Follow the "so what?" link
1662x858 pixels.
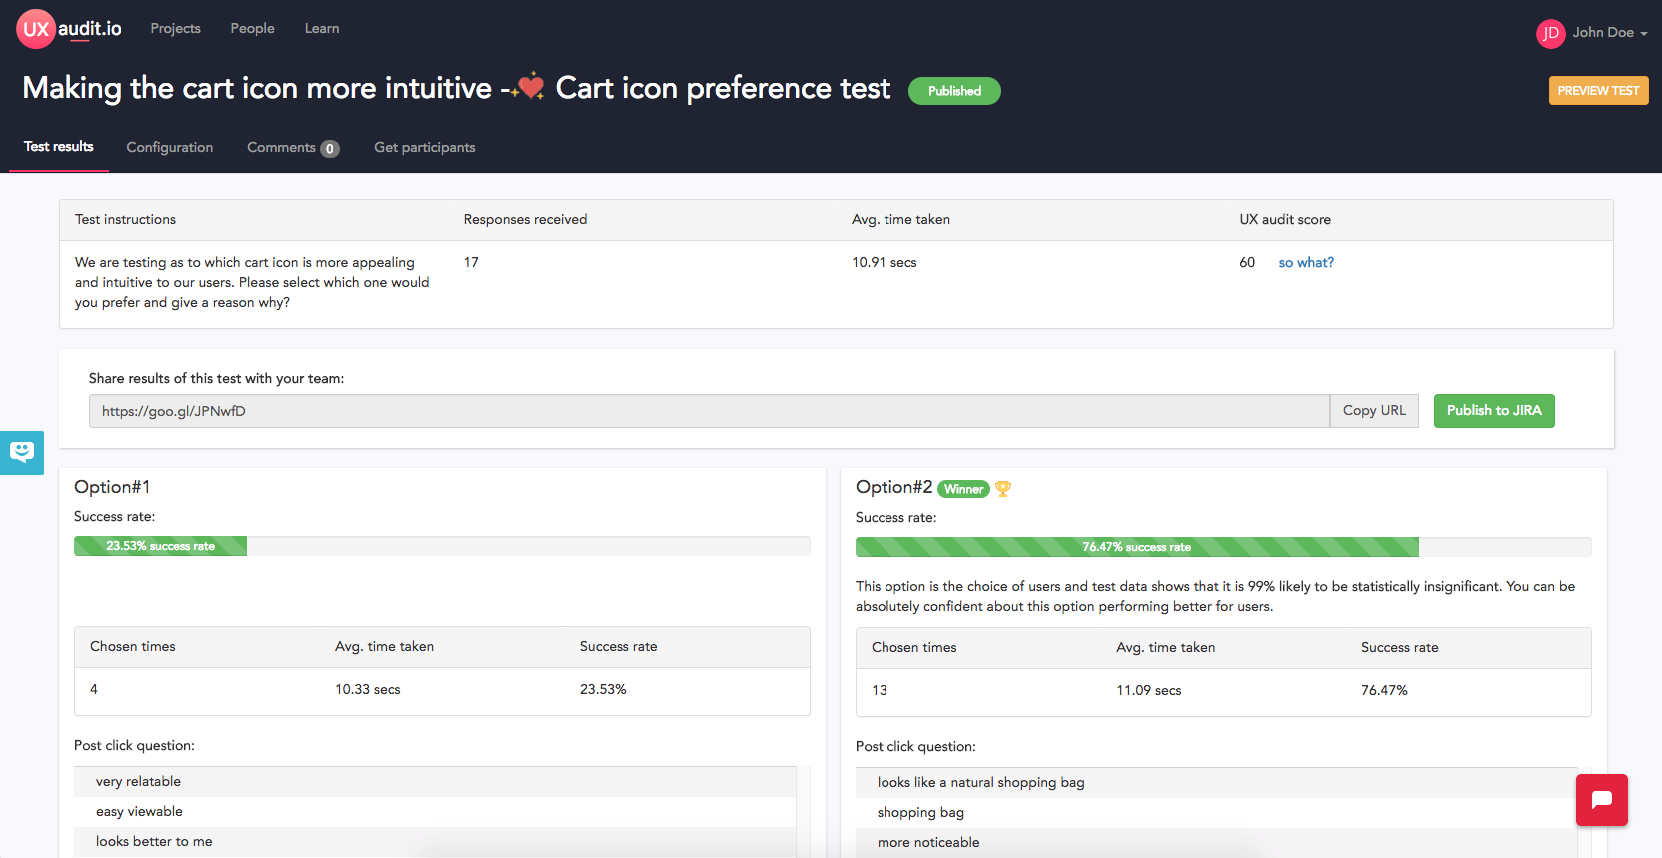1306,262
